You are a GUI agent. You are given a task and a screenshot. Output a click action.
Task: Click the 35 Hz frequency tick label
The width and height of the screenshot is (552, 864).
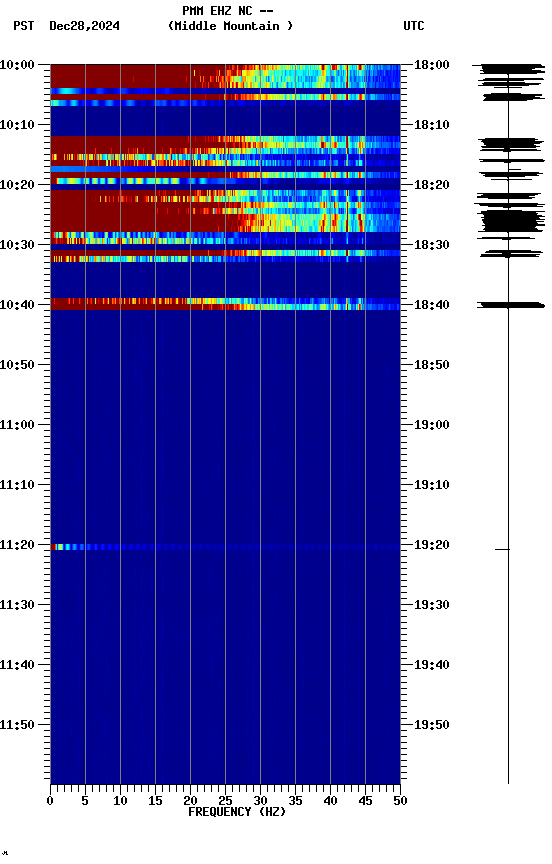(295, 801)
